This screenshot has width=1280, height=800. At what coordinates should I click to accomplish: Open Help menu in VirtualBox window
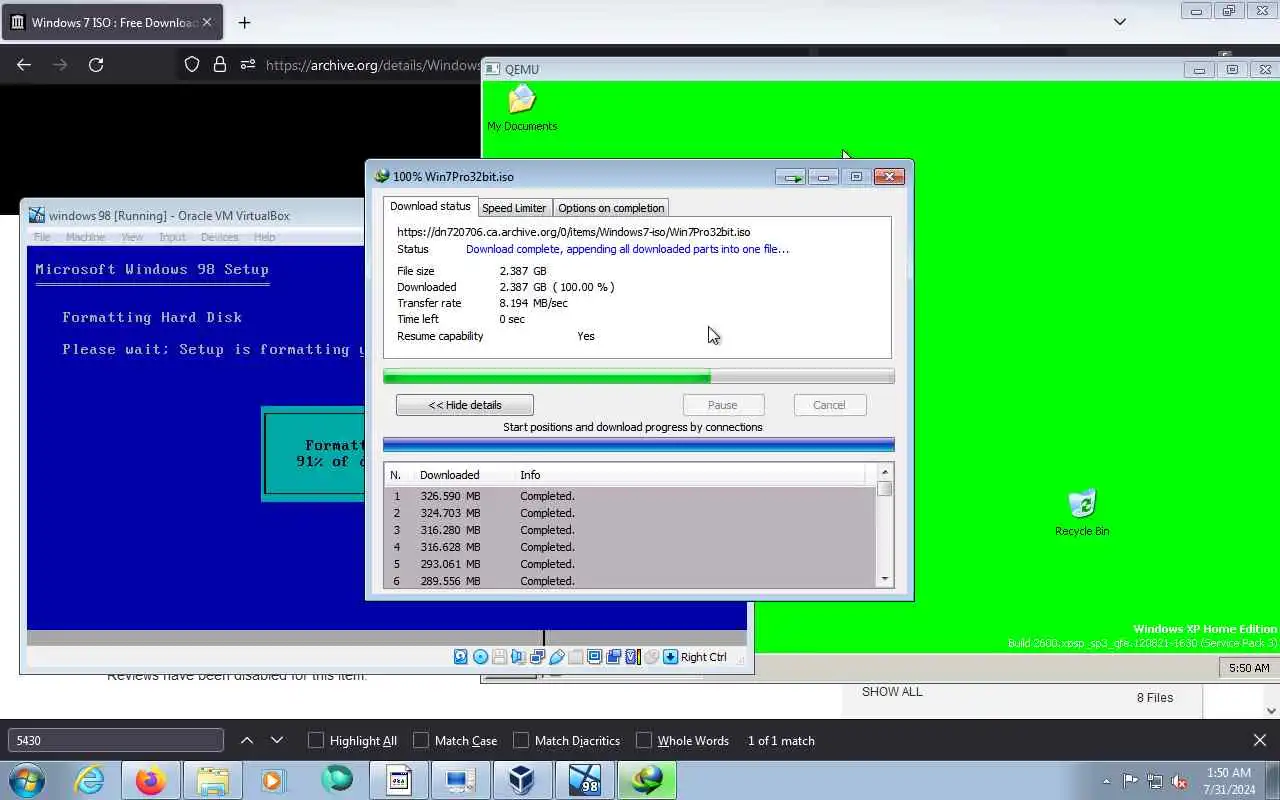(x=264, y=237)
